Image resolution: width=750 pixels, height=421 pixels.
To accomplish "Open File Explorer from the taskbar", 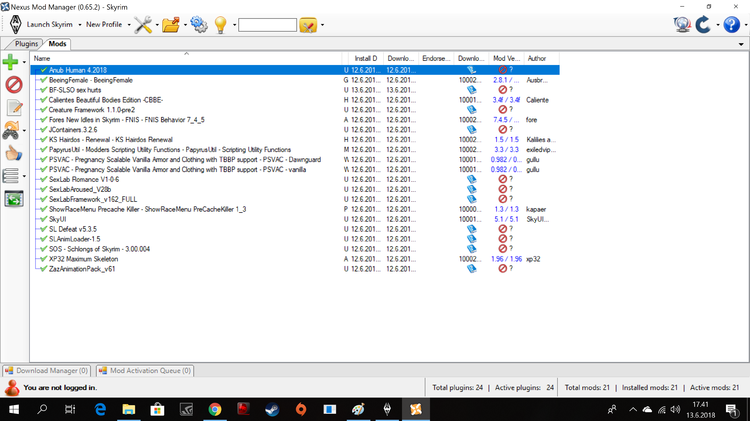I will point(129,410).
